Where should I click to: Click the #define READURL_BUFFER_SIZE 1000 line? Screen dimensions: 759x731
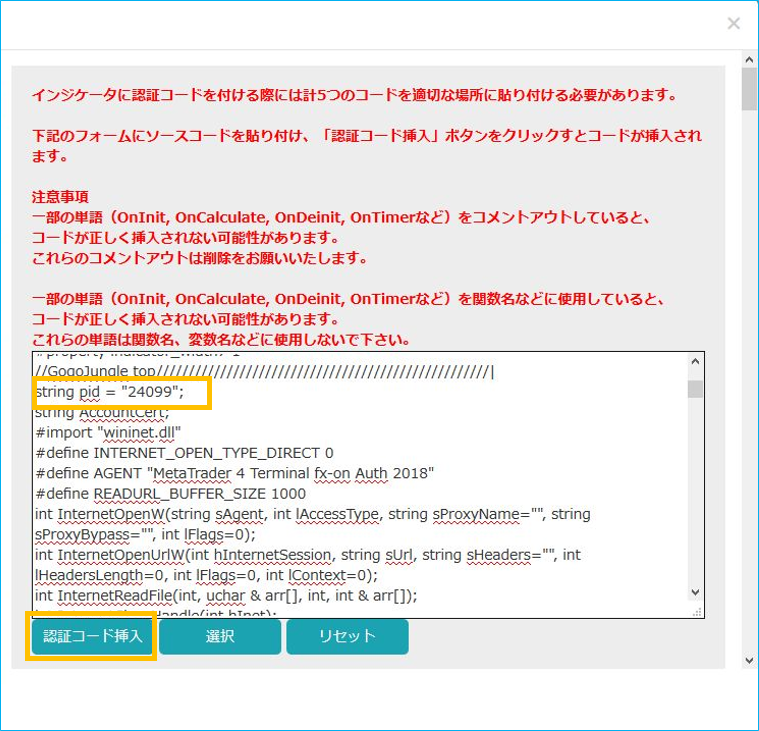click(x=170, y=493)
